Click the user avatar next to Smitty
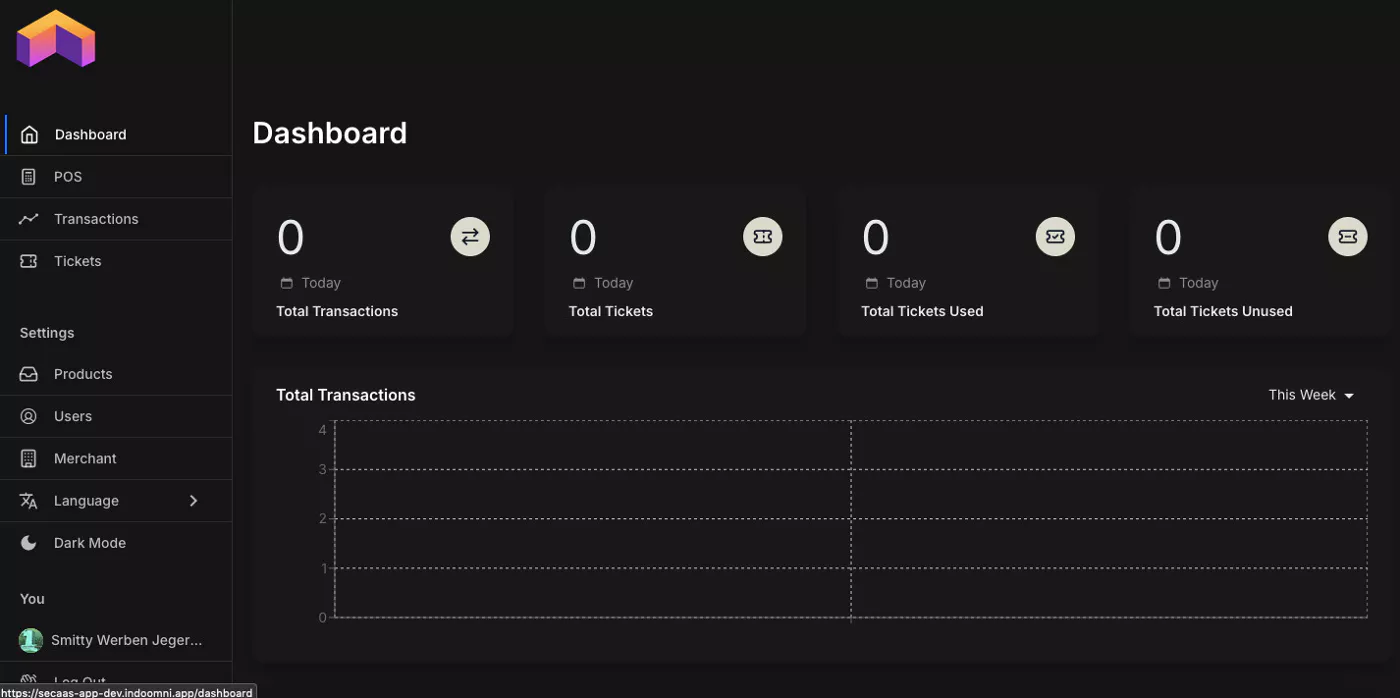 point(31,640)
